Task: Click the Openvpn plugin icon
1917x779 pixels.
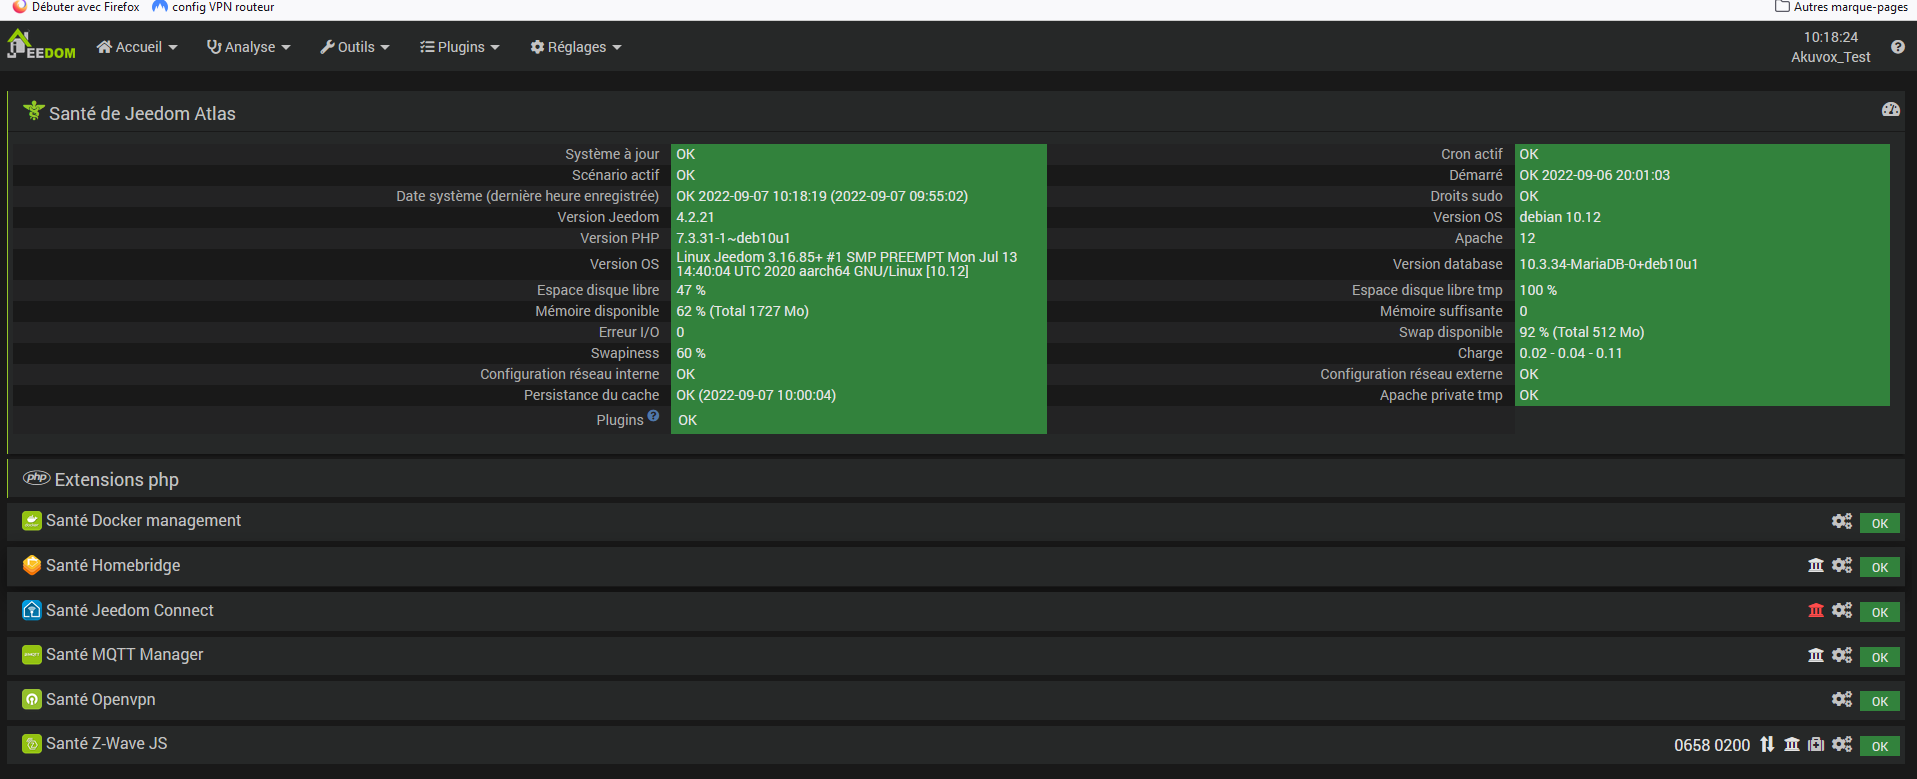Action: point(32,699)
